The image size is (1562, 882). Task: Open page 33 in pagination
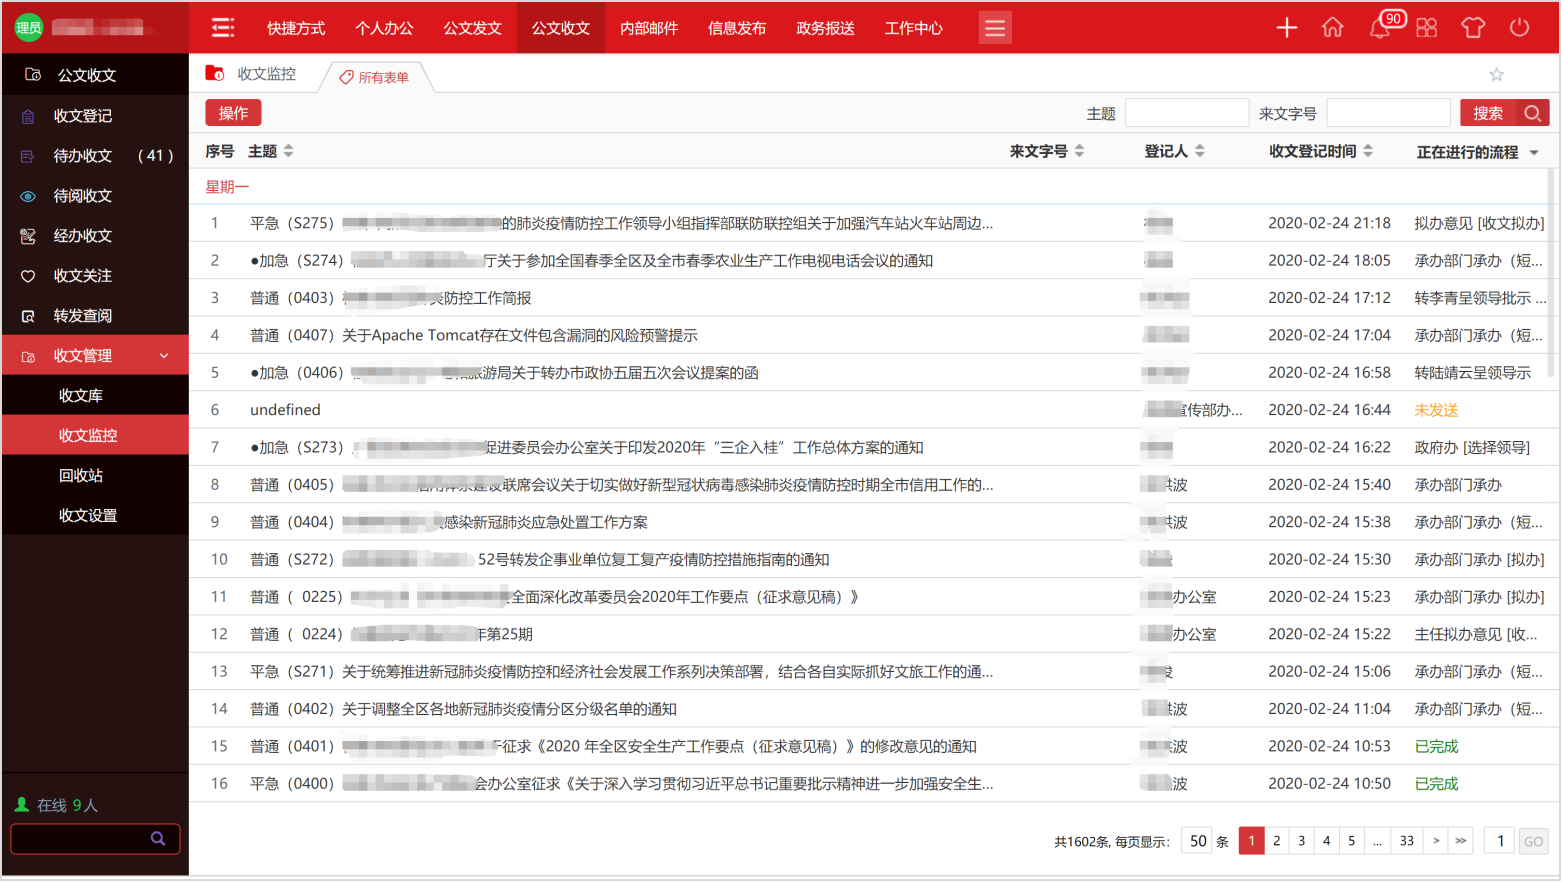[1406, 841]
